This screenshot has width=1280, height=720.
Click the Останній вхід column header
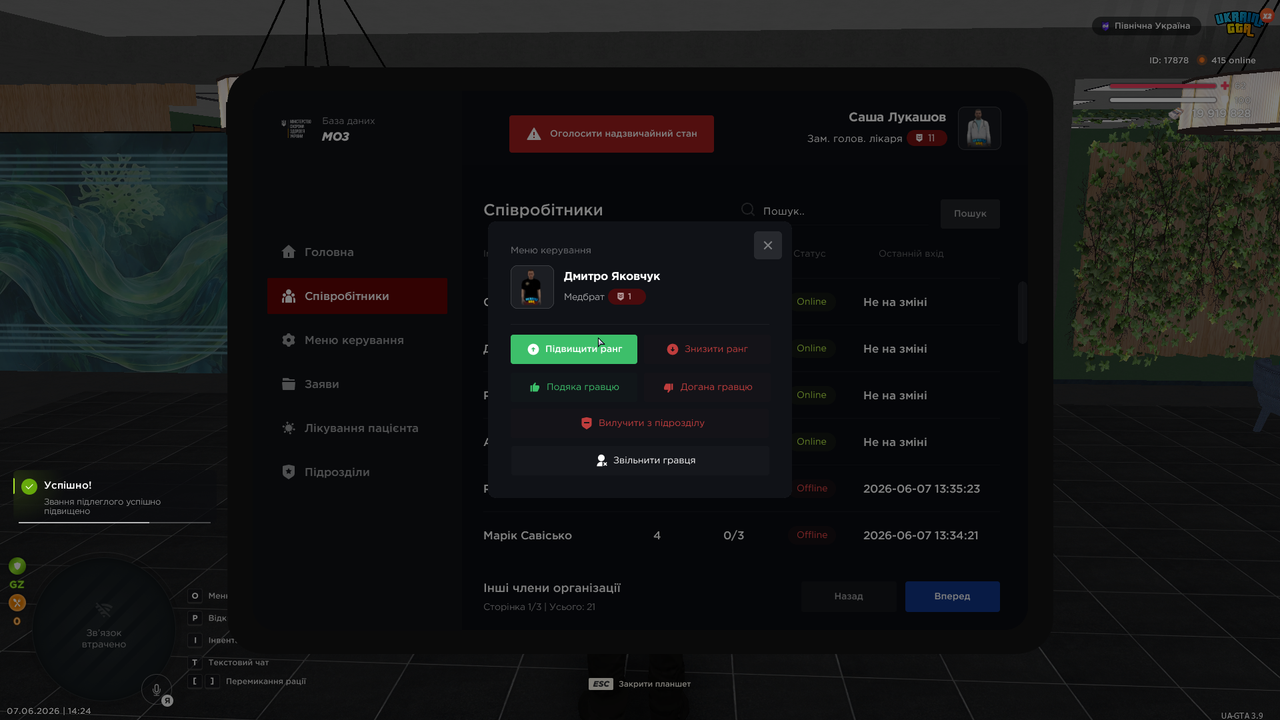tap(911, 254)
